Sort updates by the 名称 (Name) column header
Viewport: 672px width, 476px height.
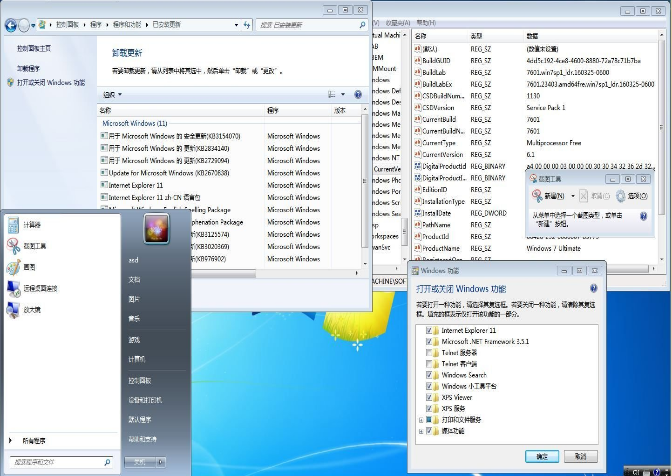coord(180,111)
